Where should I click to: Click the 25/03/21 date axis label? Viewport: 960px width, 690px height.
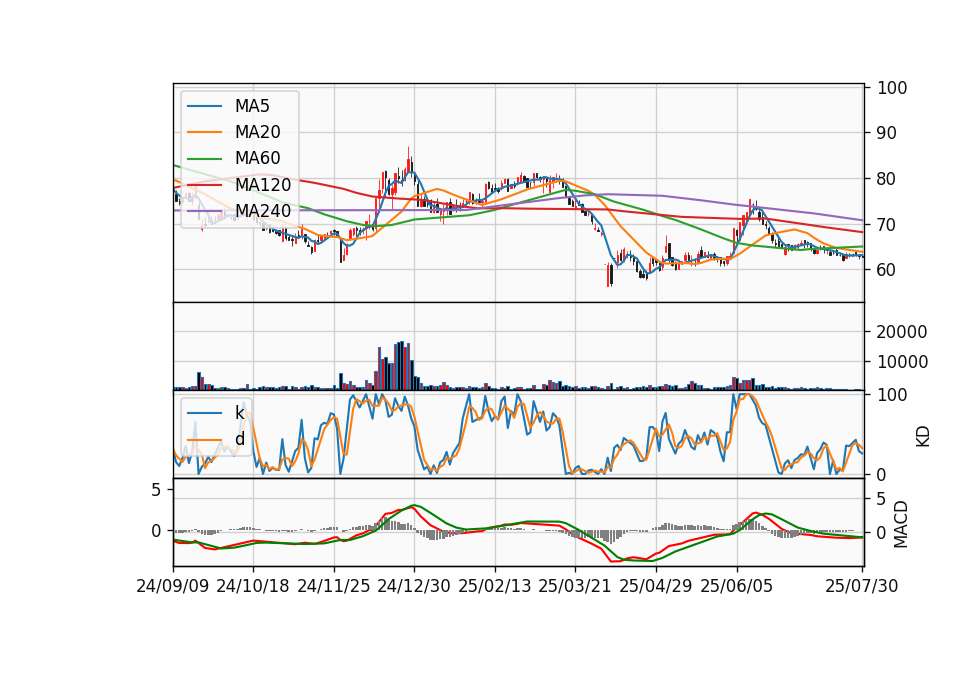pyautogui.click(x=575, y=586)
